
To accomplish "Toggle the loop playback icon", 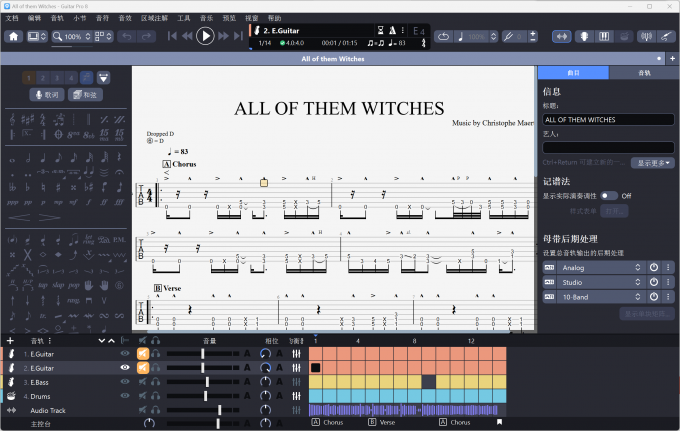I will [443, 36].
